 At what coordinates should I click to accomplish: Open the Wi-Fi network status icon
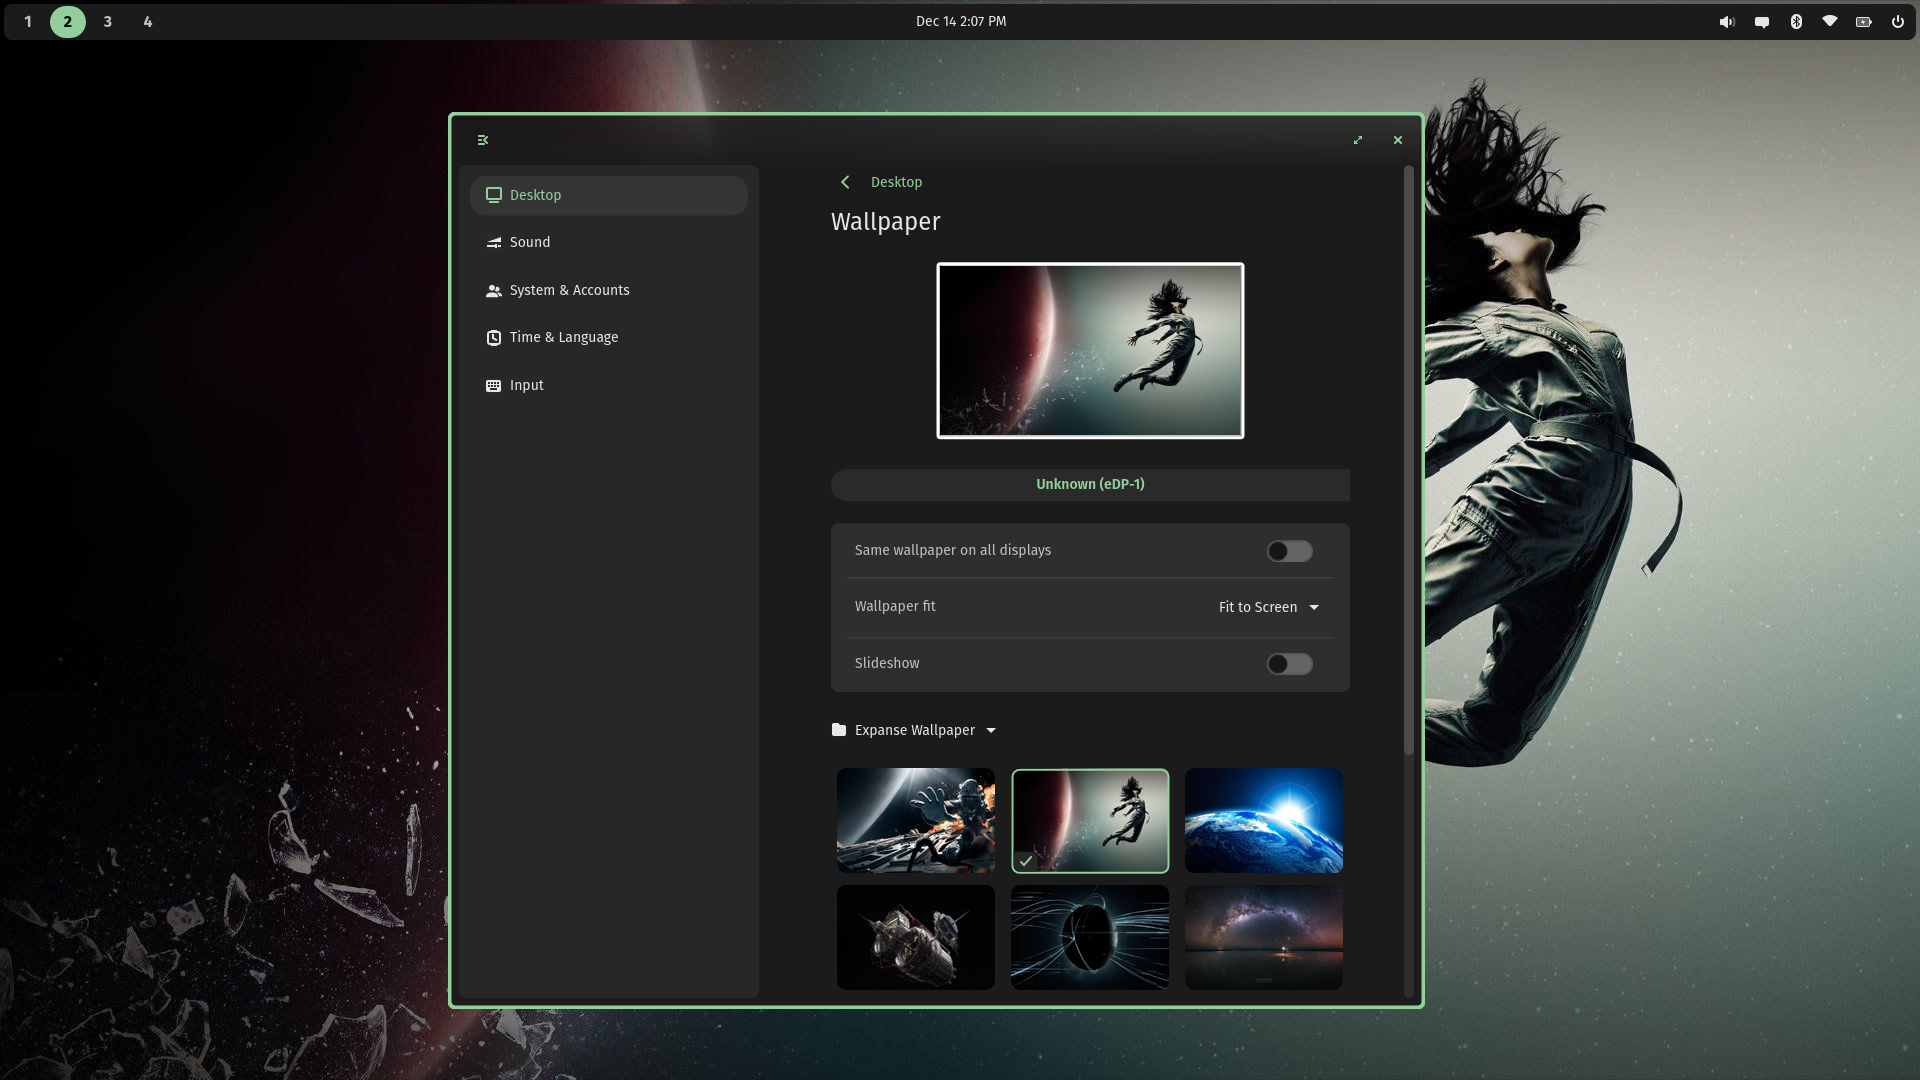point(1830,21)
